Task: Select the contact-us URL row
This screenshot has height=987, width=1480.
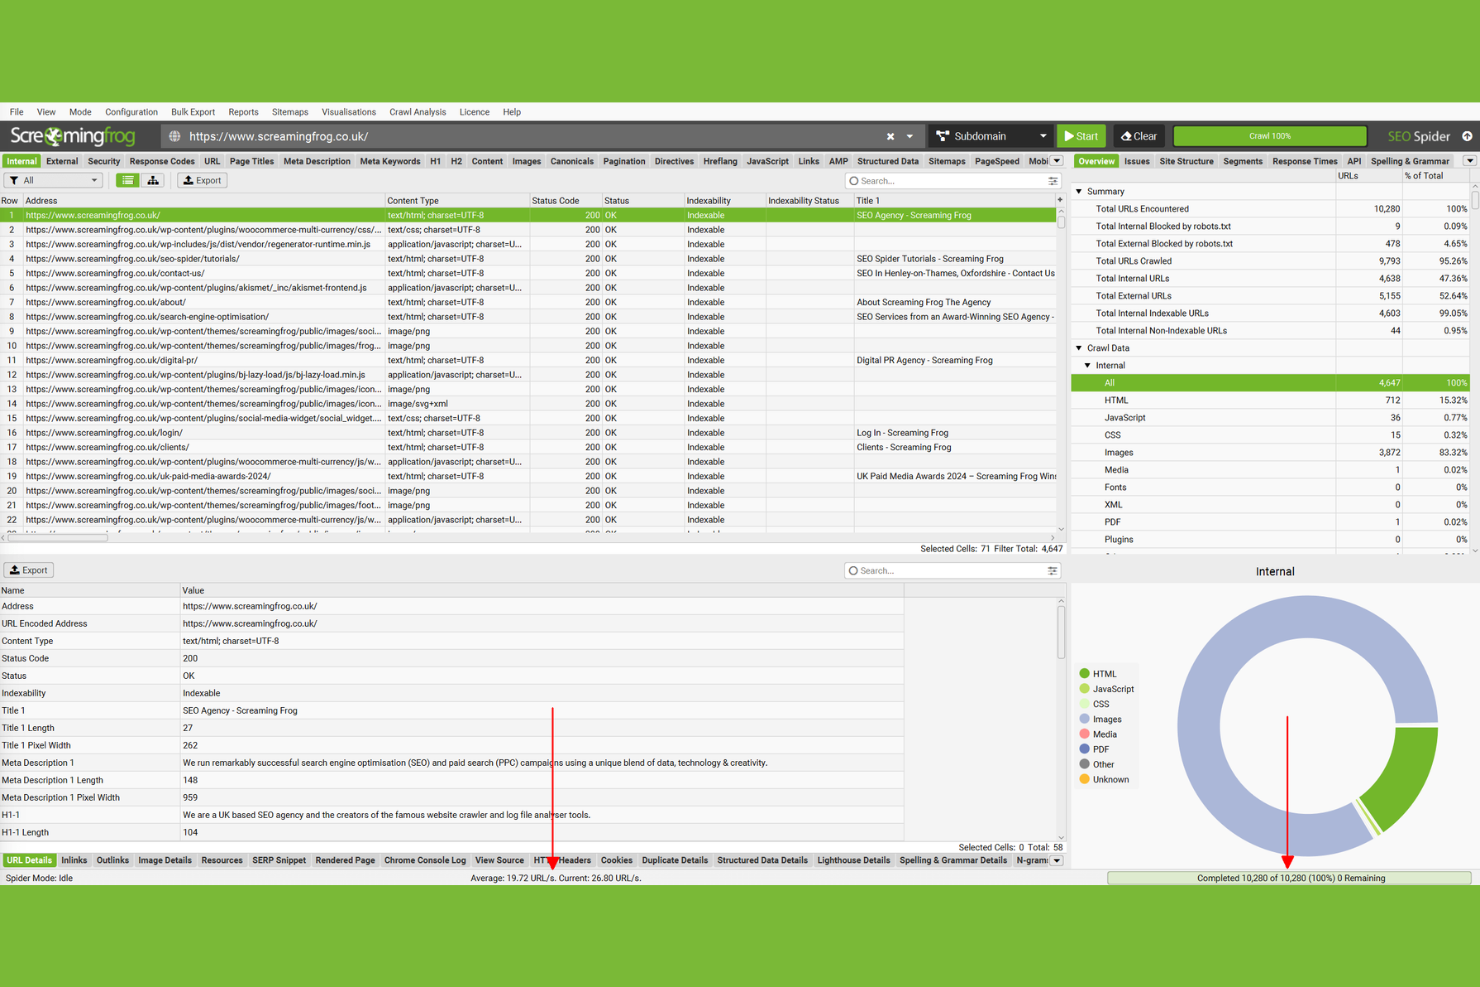Action: 529,273
